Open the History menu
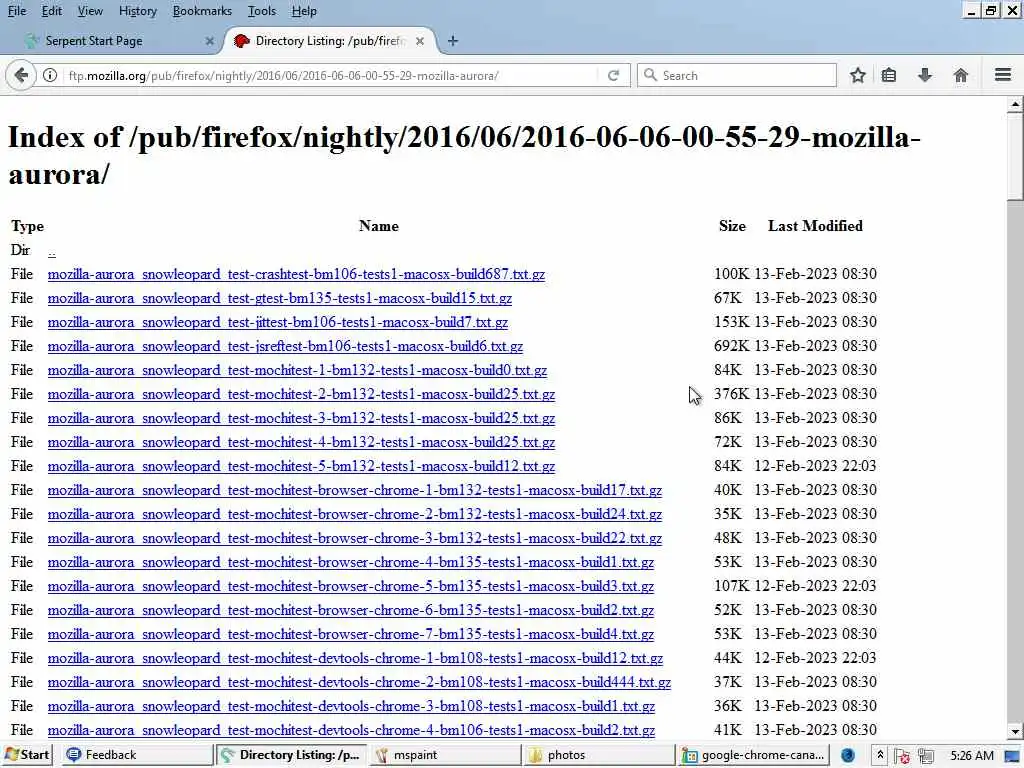 point(138,11)
